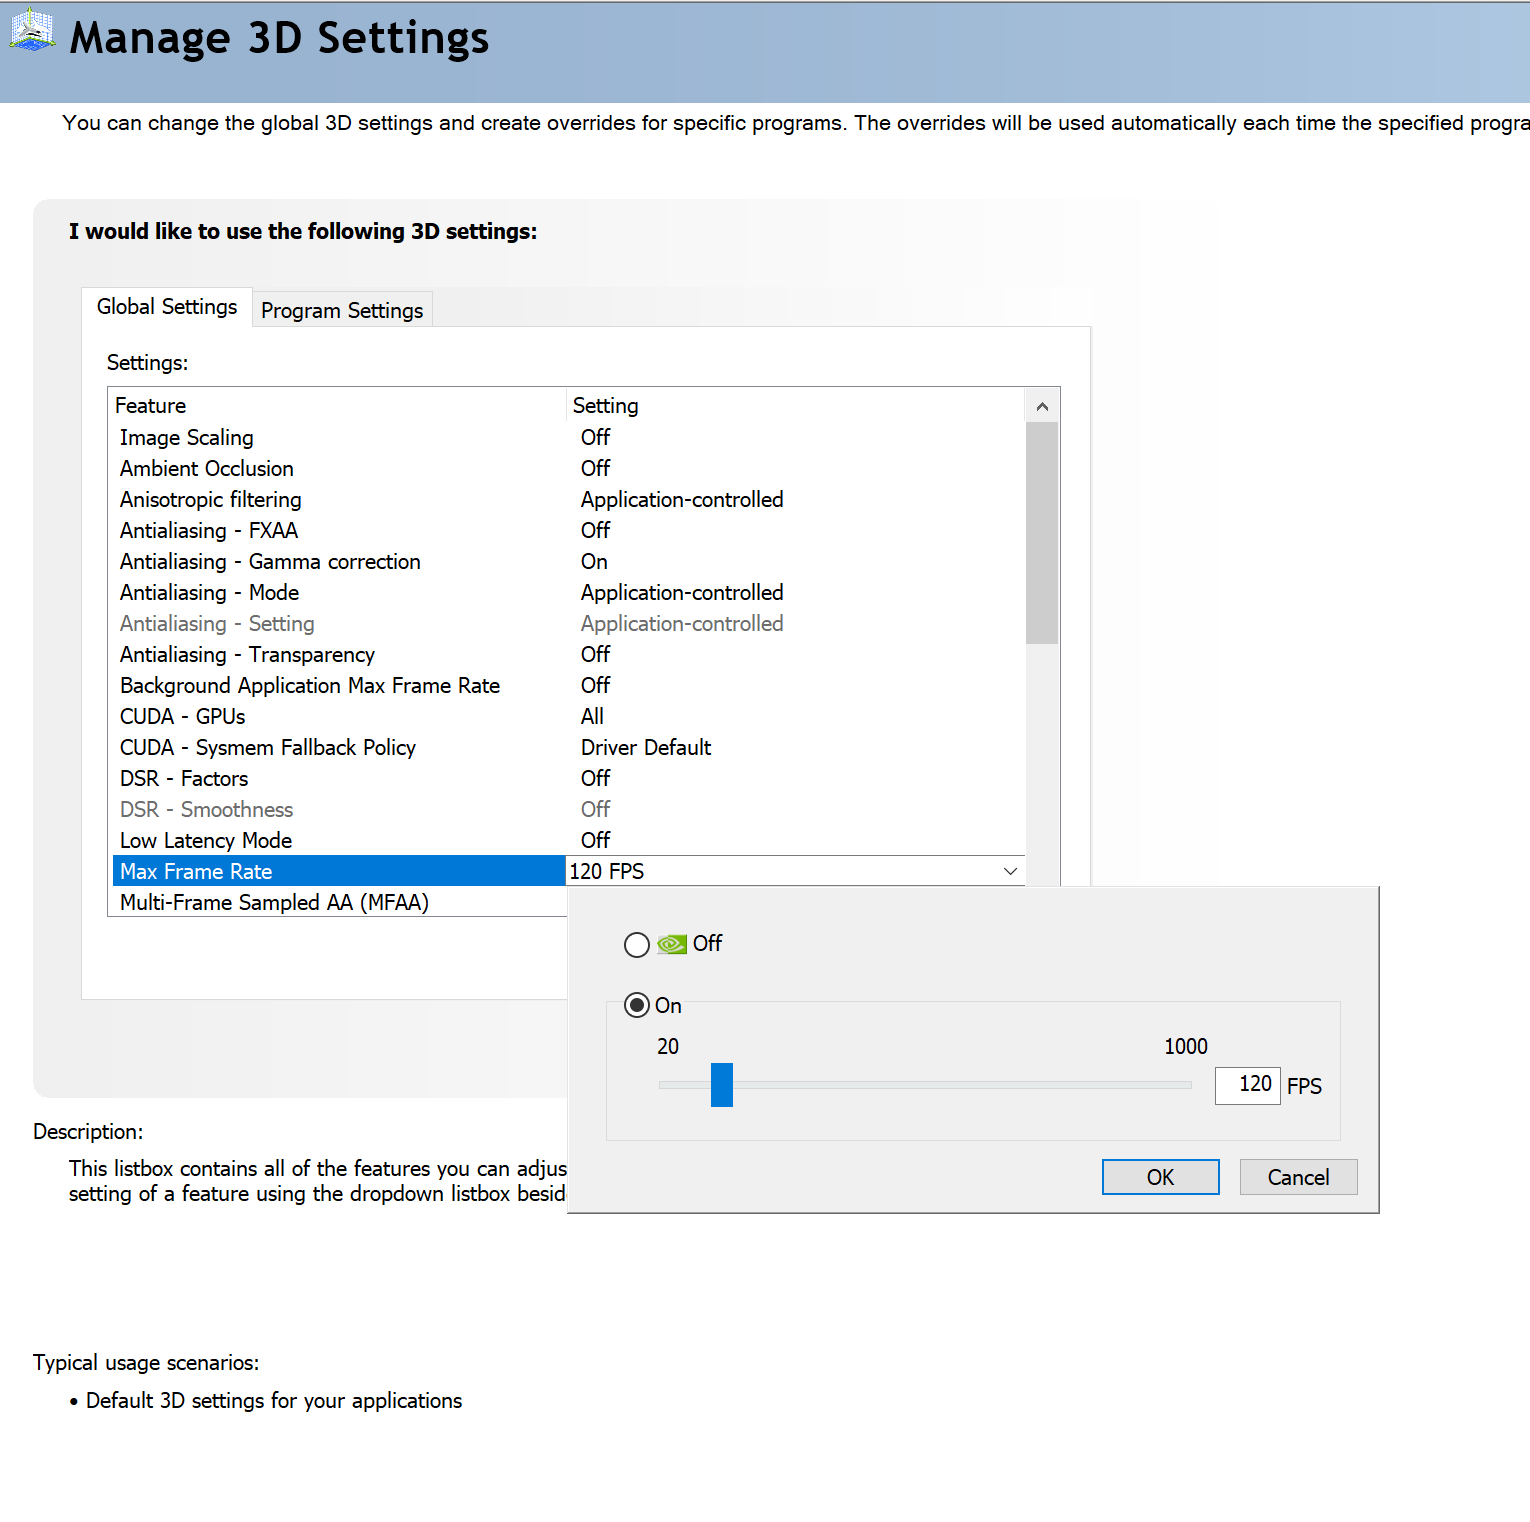Click the On value for Gamma correction
The height and width of the screenshot is (1522, 1530).
[594, 562]
